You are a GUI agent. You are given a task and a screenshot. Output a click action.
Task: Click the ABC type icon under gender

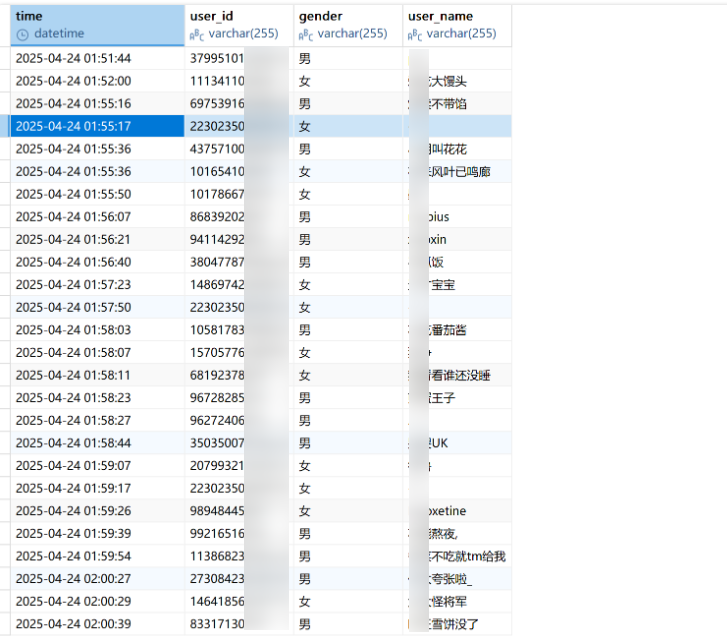click(306, 34)
